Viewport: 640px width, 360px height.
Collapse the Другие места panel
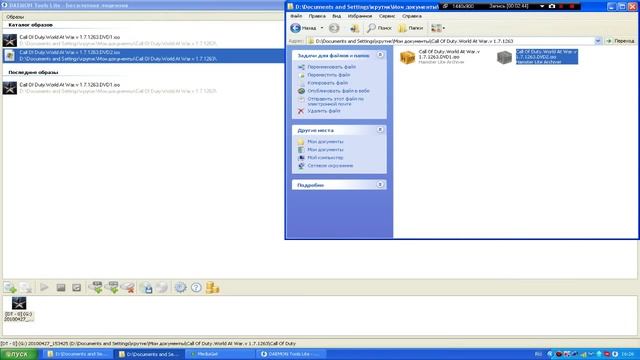click(380, 129)
